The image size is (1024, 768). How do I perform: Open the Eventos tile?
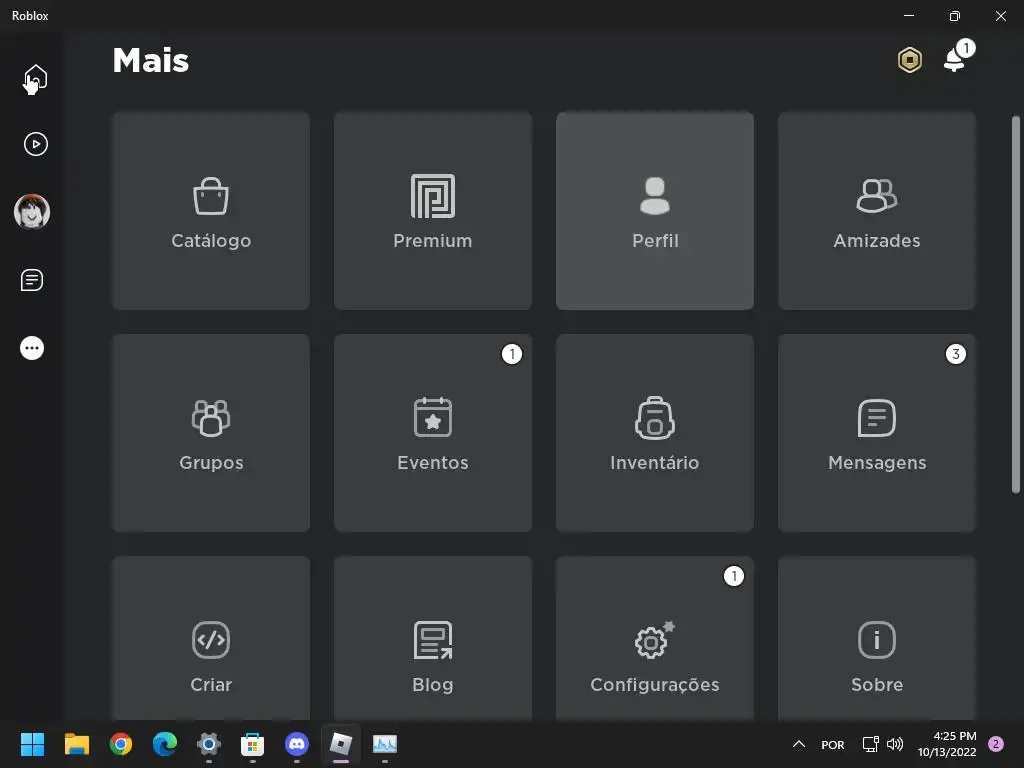coord(433,433)
